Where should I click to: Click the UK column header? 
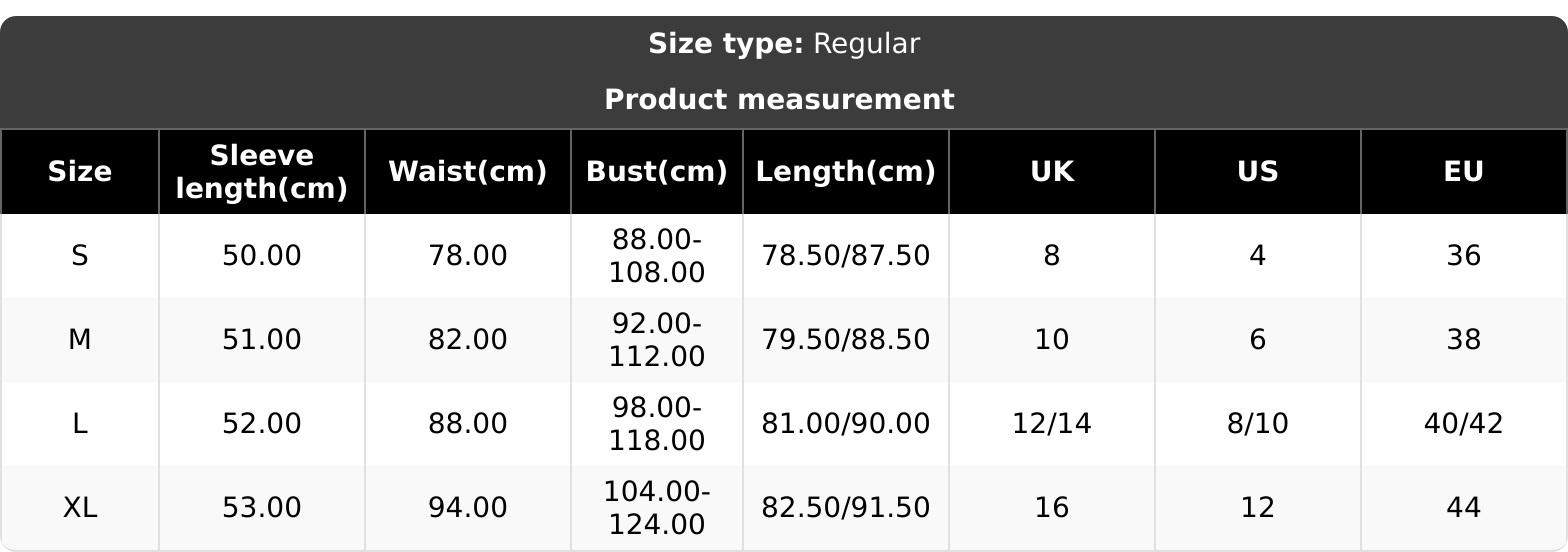tap(1052, 172)
